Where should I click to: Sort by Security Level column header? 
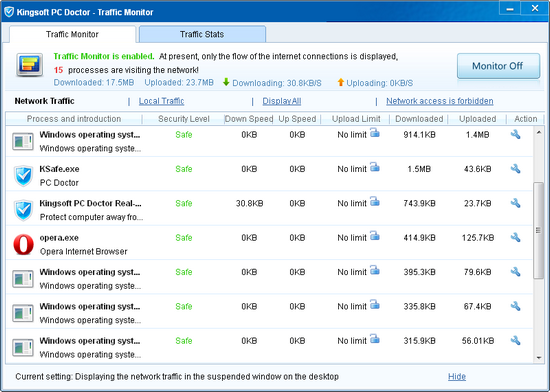click(183, 119)
